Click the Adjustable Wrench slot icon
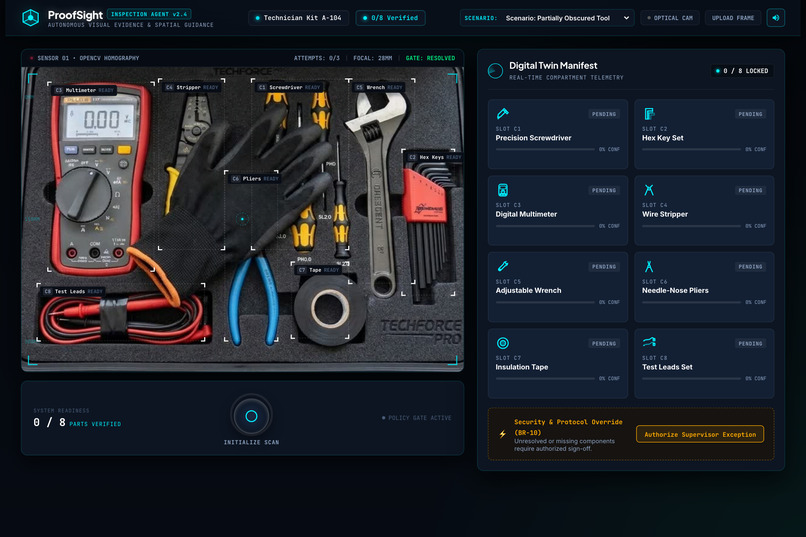 (x=503, y=266)
